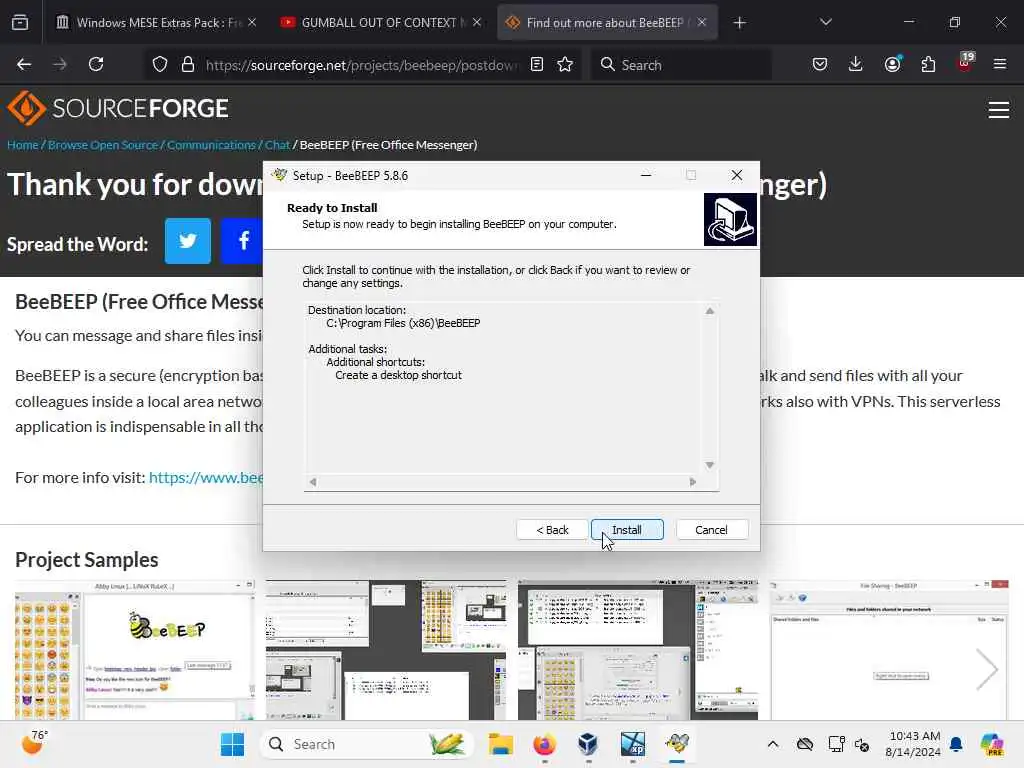Show site security padlock info

point(188,65)
